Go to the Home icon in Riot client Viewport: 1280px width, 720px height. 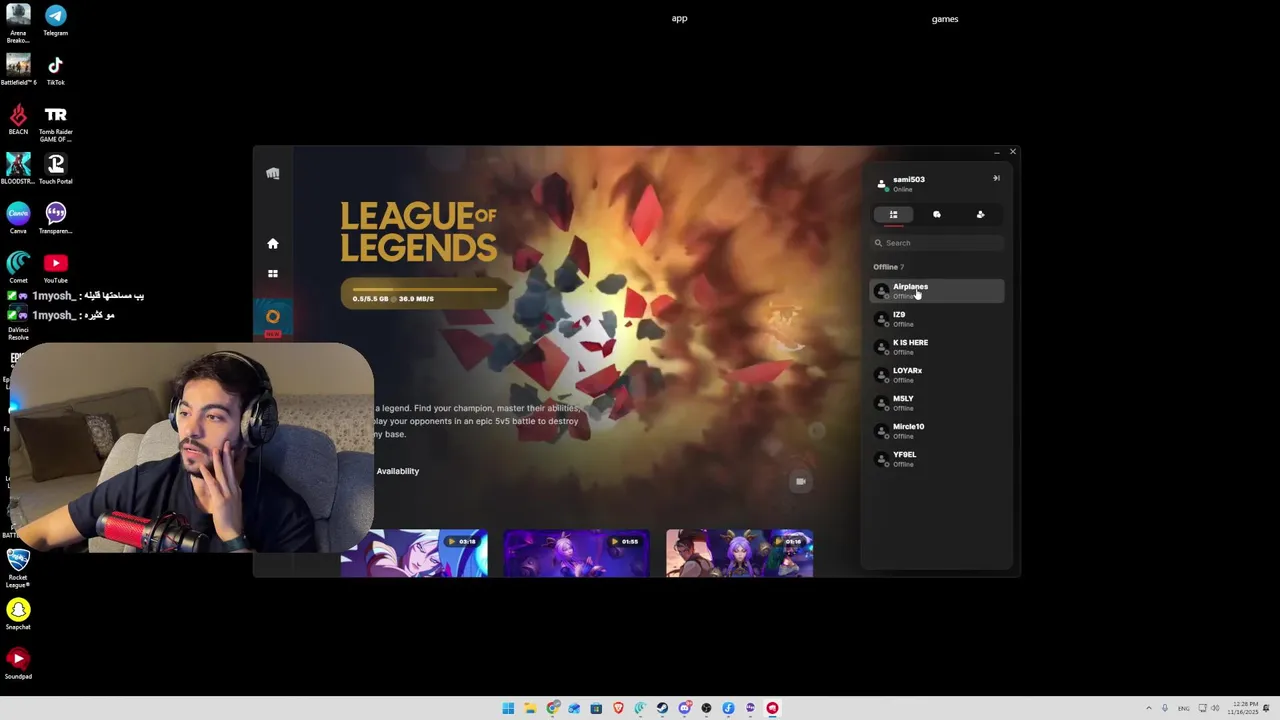coord(272,243)
